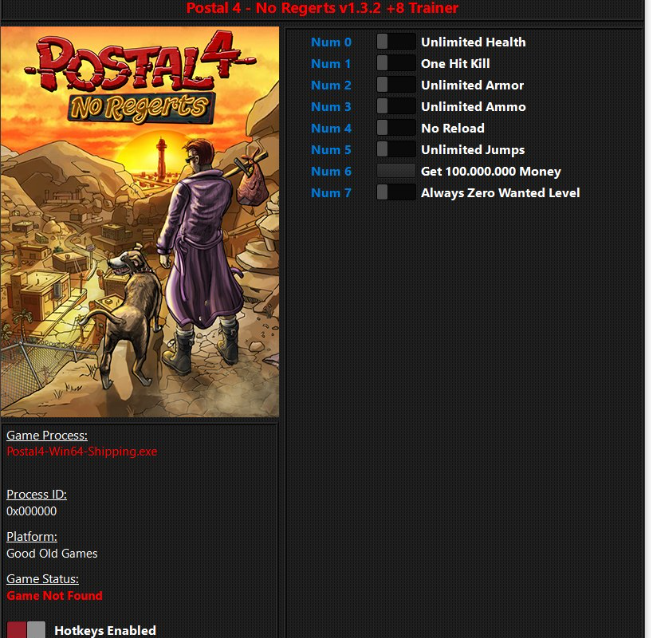Click the Unlimited Ammo label text

click(473, 107)
